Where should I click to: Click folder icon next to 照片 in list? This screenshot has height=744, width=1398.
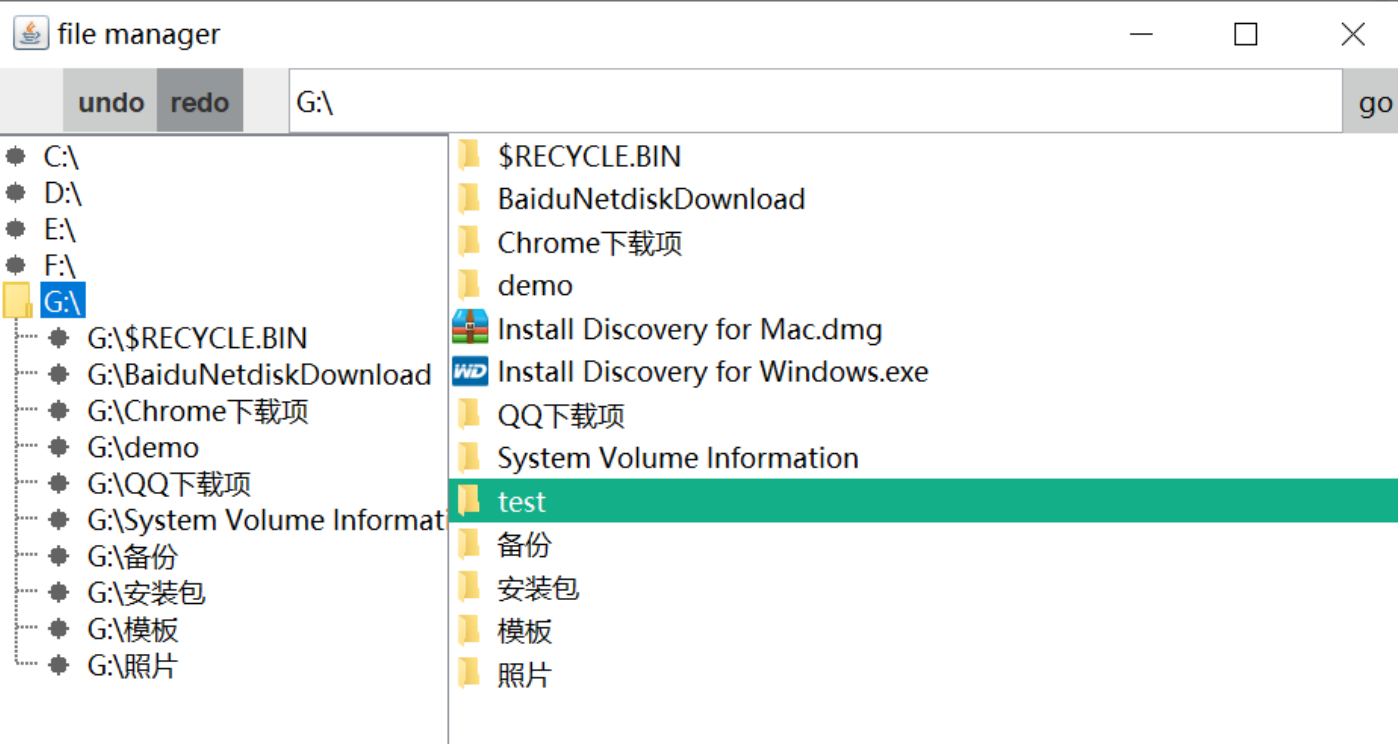(469, 674)
